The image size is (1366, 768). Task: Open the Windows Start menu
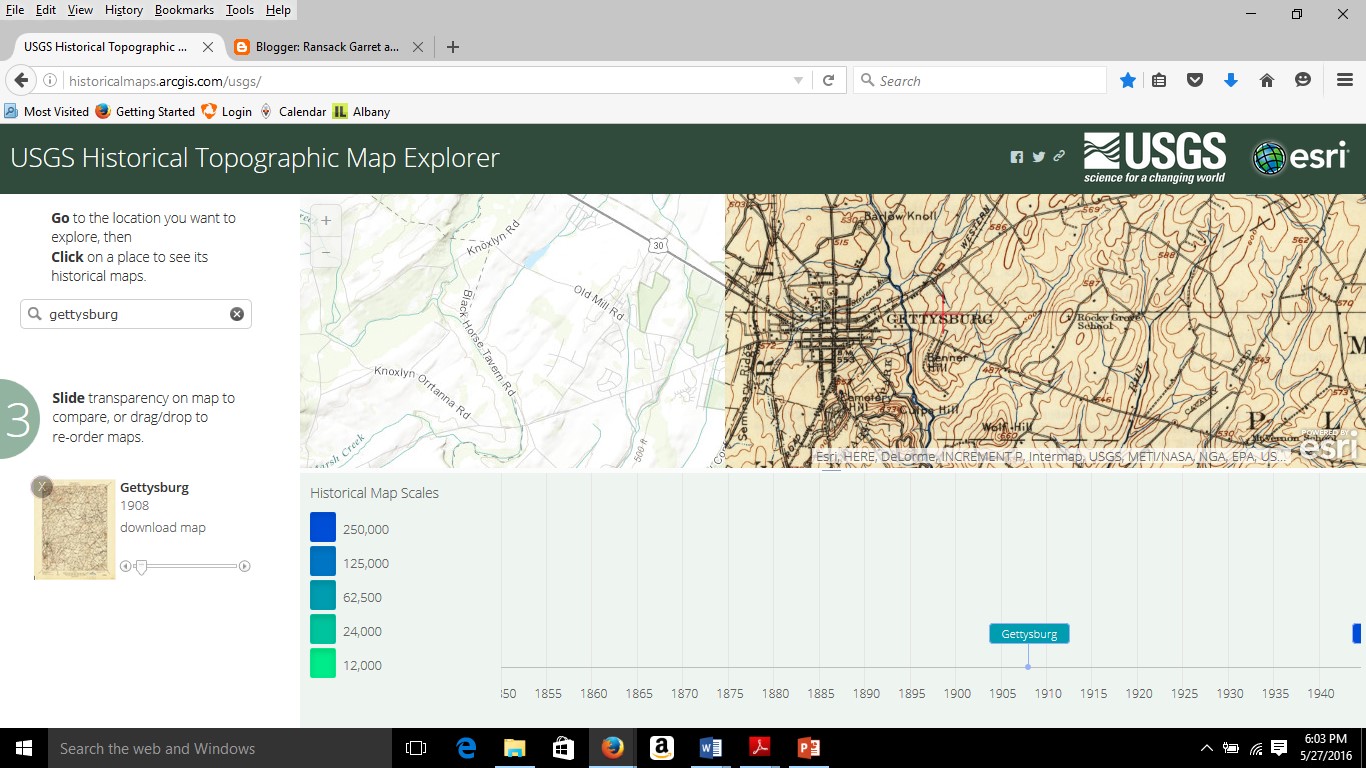point(24,748)
